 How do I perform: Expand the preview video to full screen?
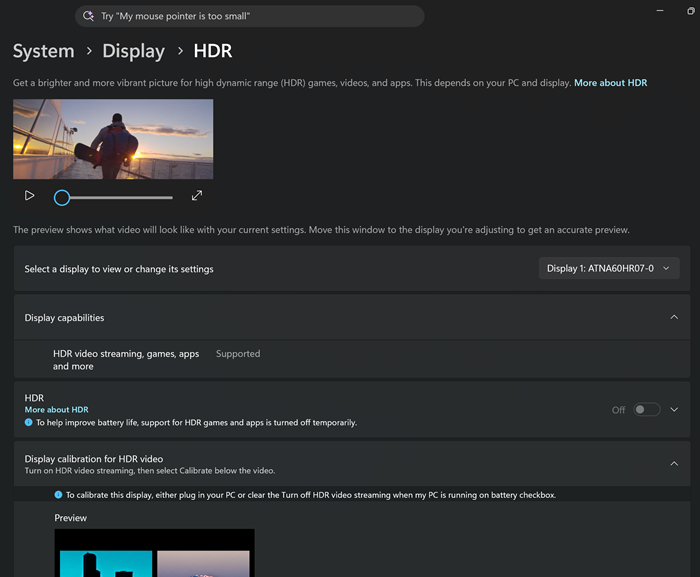pyautogui.click(x=197, y=196)
